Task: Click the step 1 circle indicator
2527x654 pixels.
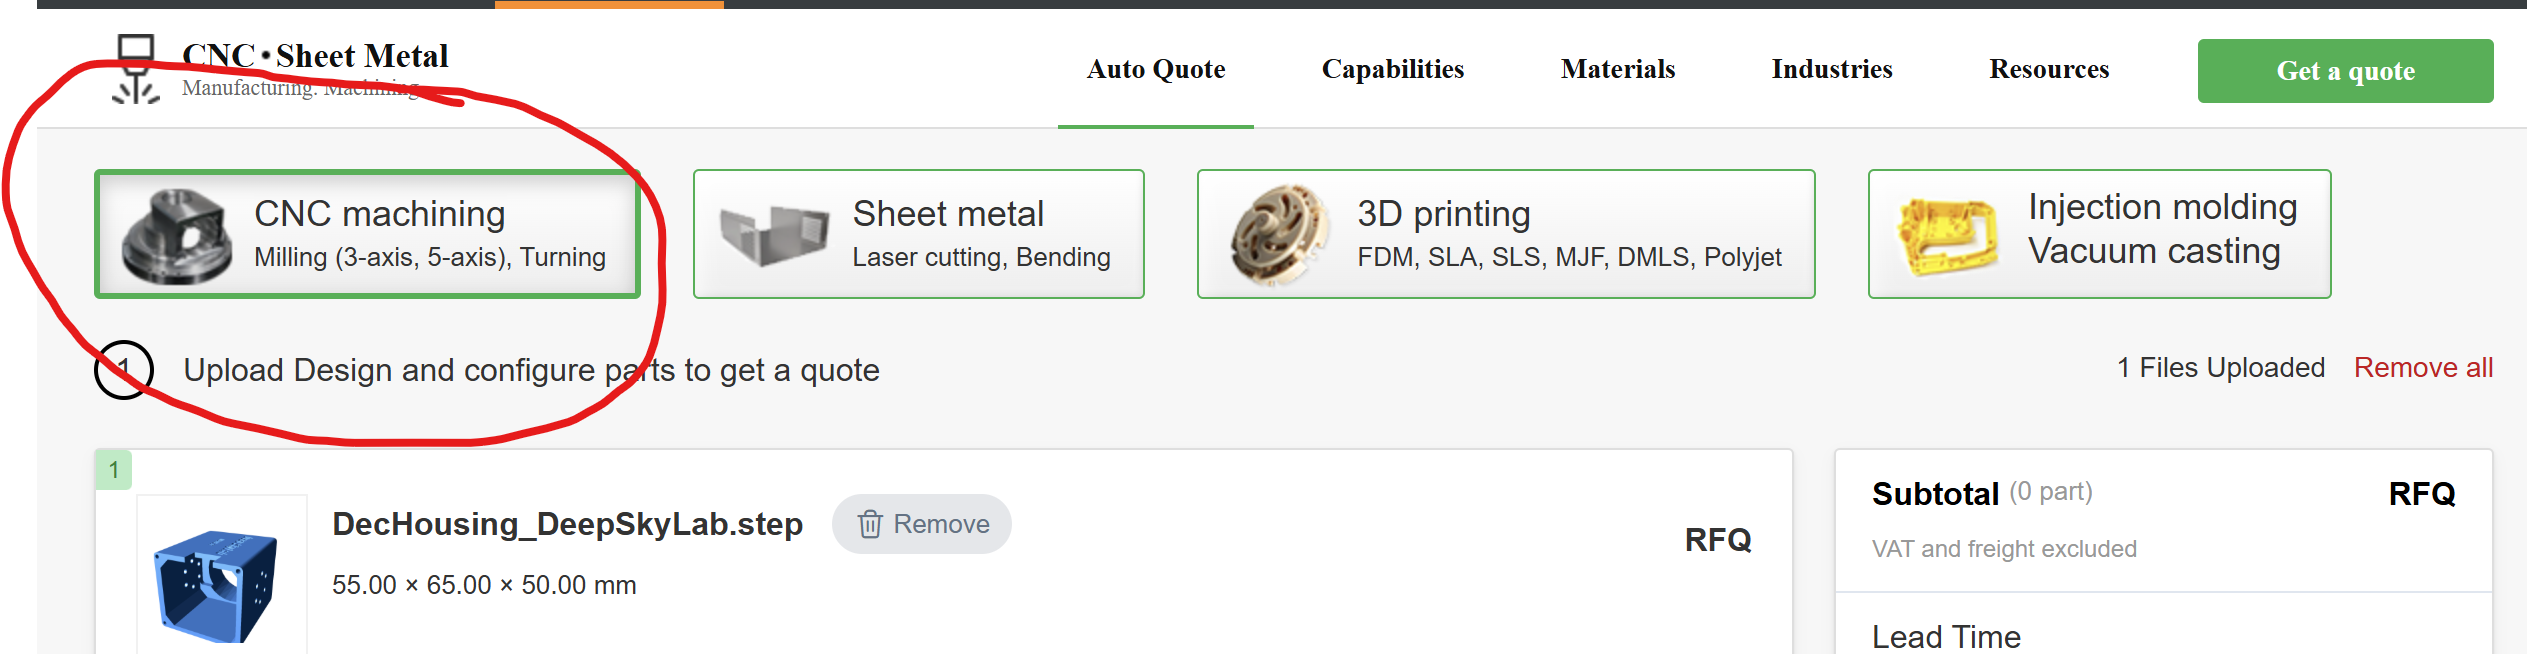Action: click(123, 370)
